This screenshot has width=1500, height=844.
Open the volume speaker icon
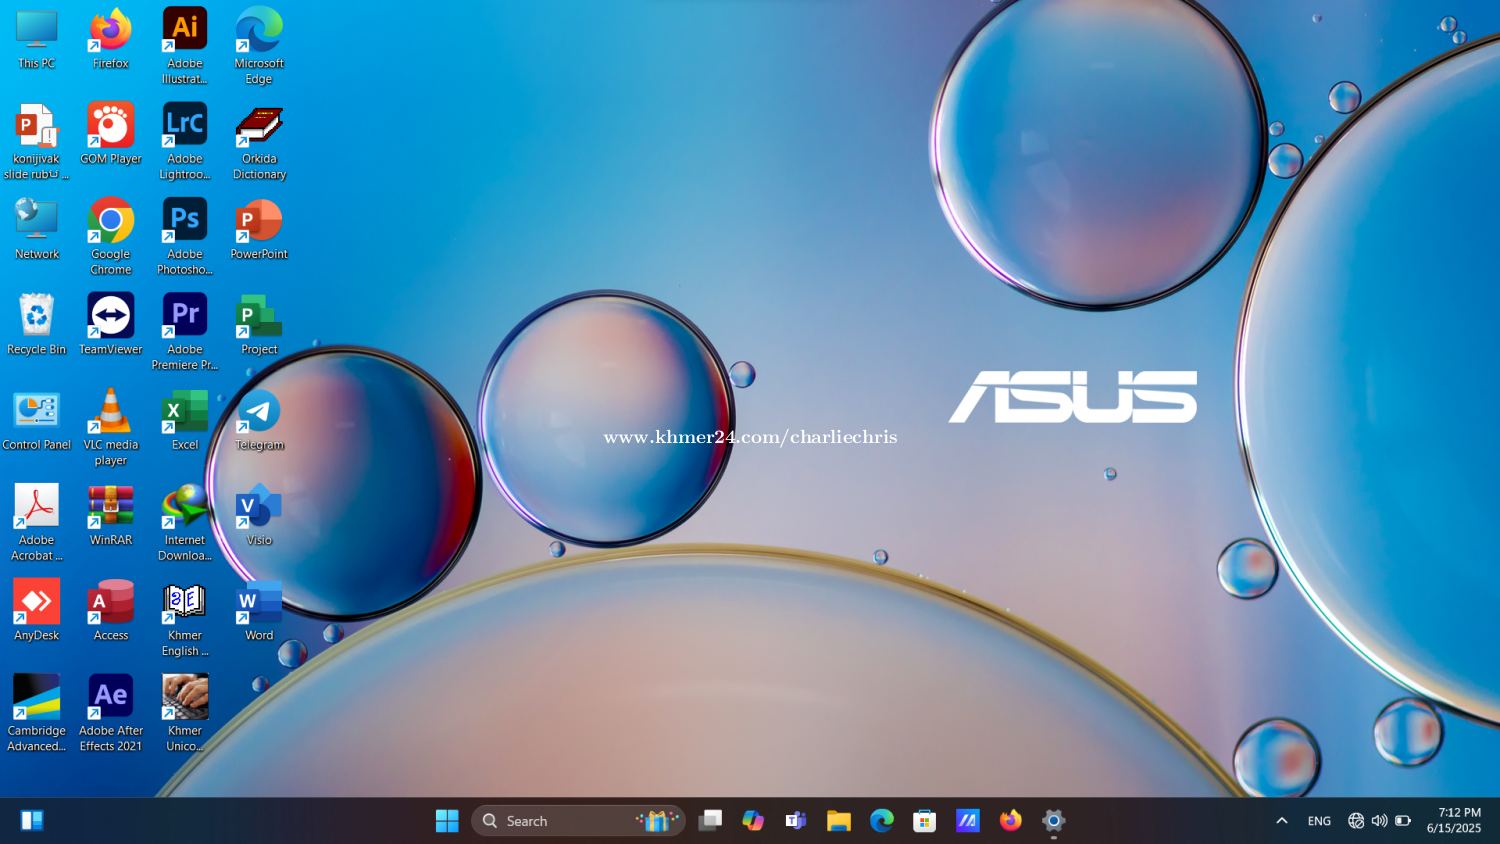(1379, 821)
